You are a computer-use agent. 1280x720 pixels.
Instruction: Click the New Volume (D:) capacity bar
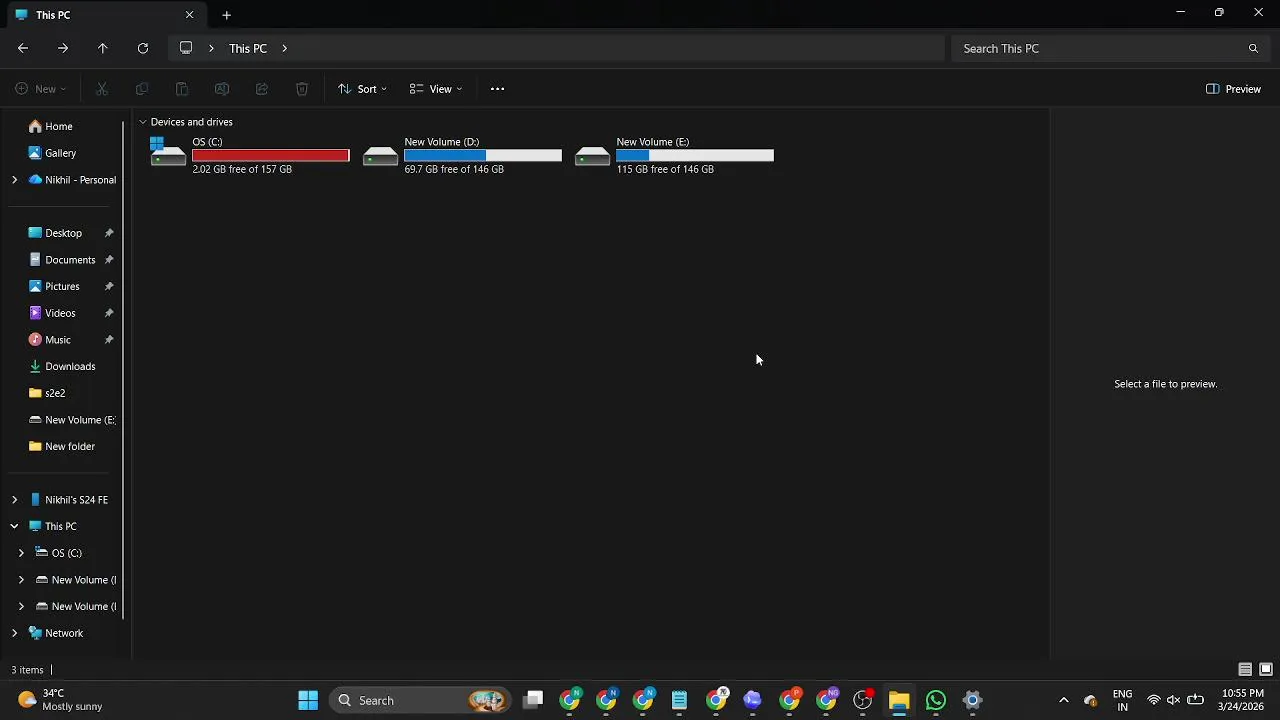coord(483,155)
